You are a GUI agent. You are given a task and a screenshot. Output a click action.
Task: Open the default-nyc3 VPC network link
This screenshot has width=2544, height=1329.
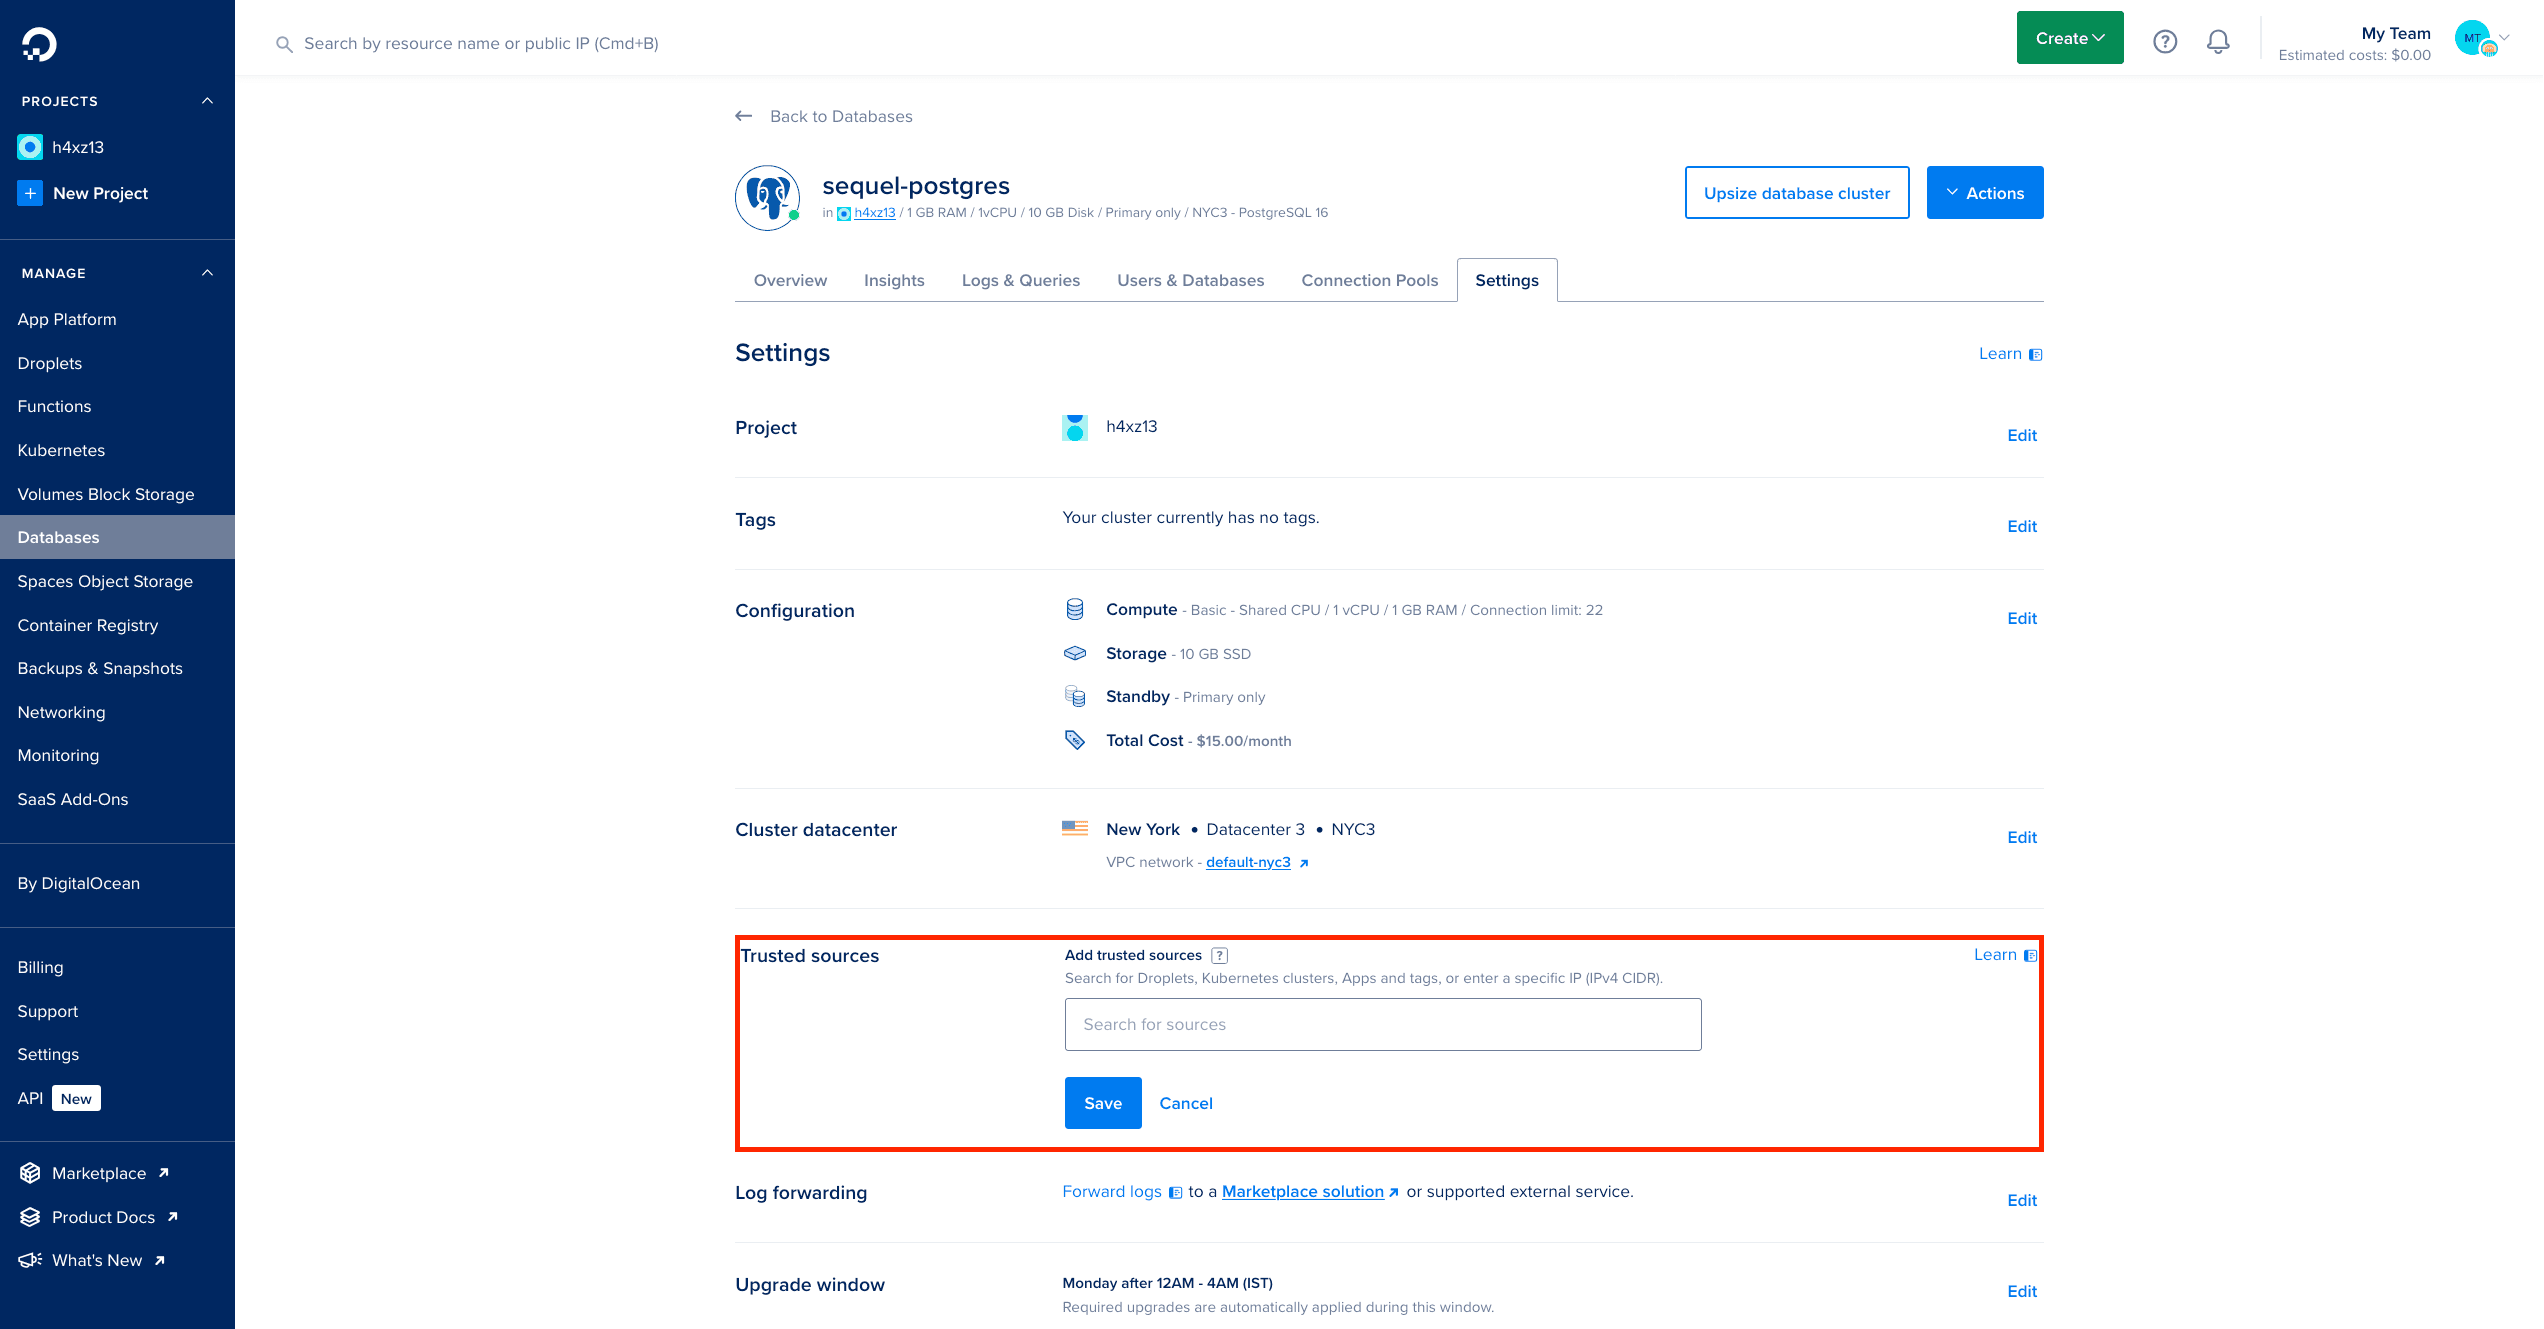(1248, 862)
